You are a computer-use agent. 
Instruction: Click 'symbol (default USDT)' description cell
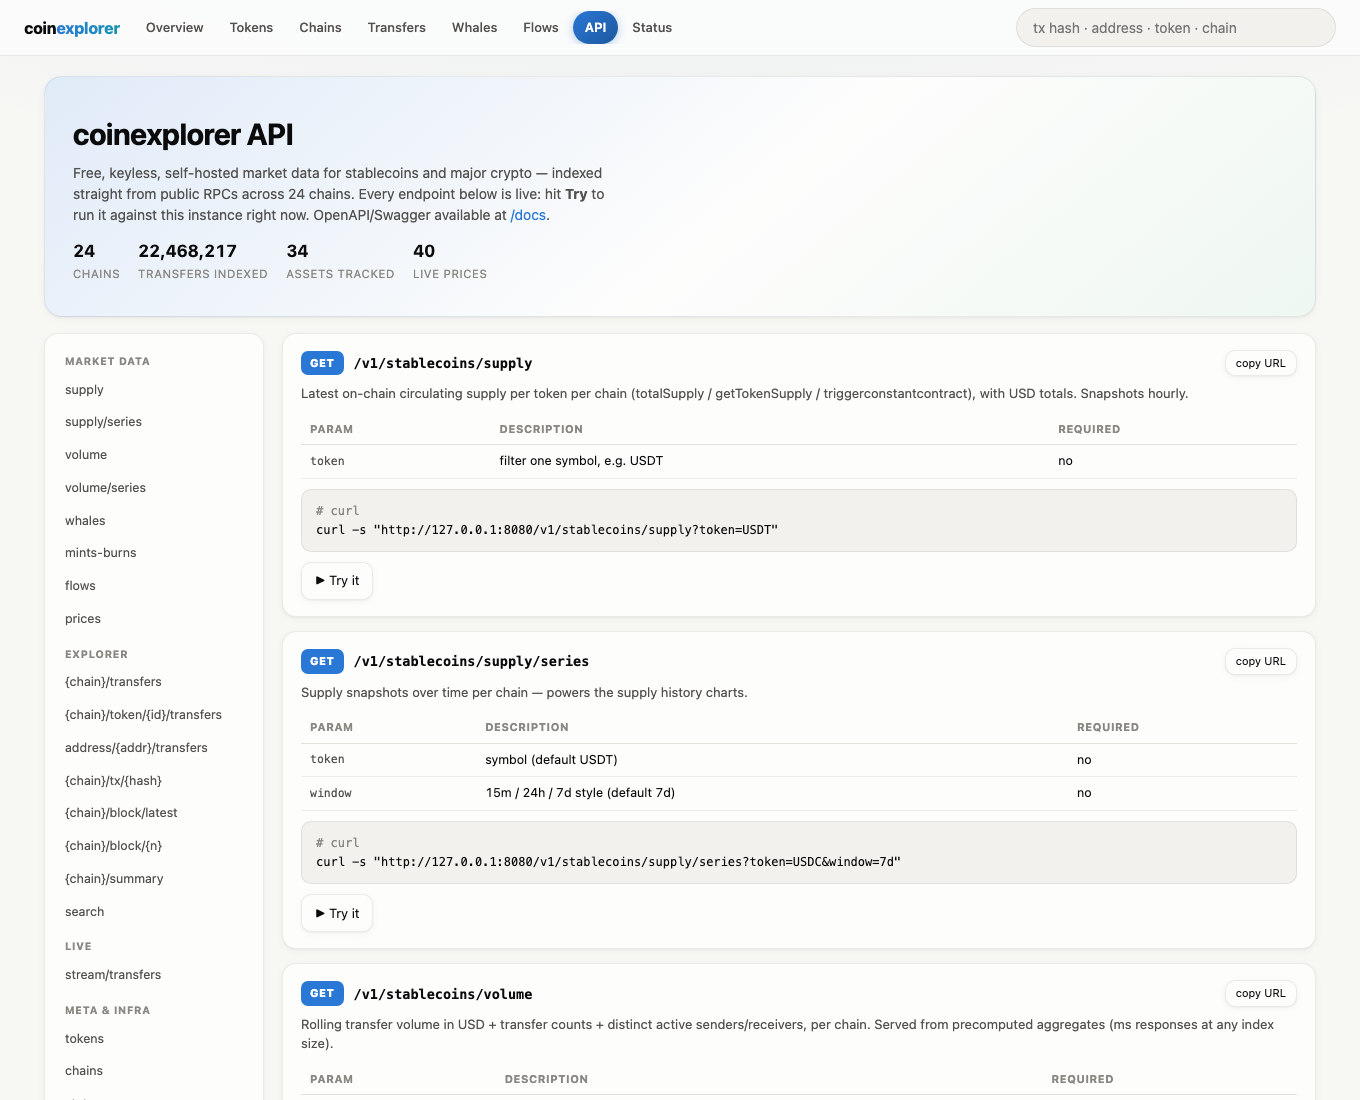point(551,760)
